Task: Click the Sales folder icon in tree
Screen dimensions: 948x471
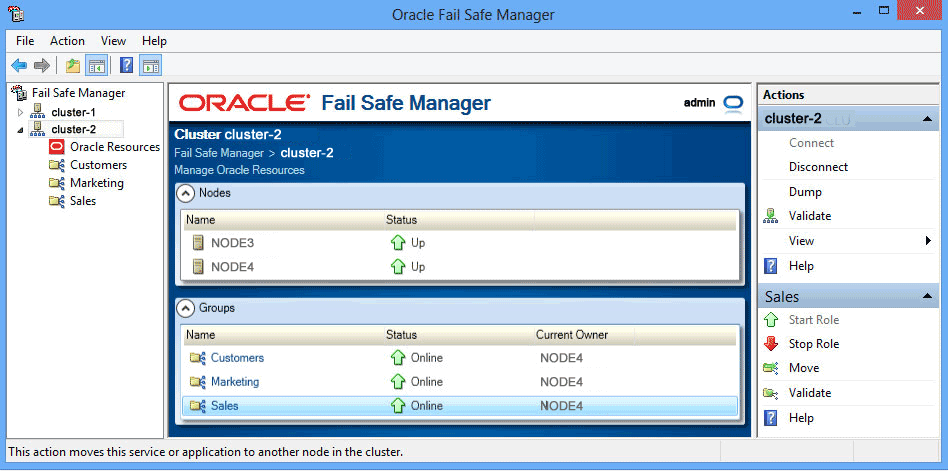Action: [x=57, y=201]
